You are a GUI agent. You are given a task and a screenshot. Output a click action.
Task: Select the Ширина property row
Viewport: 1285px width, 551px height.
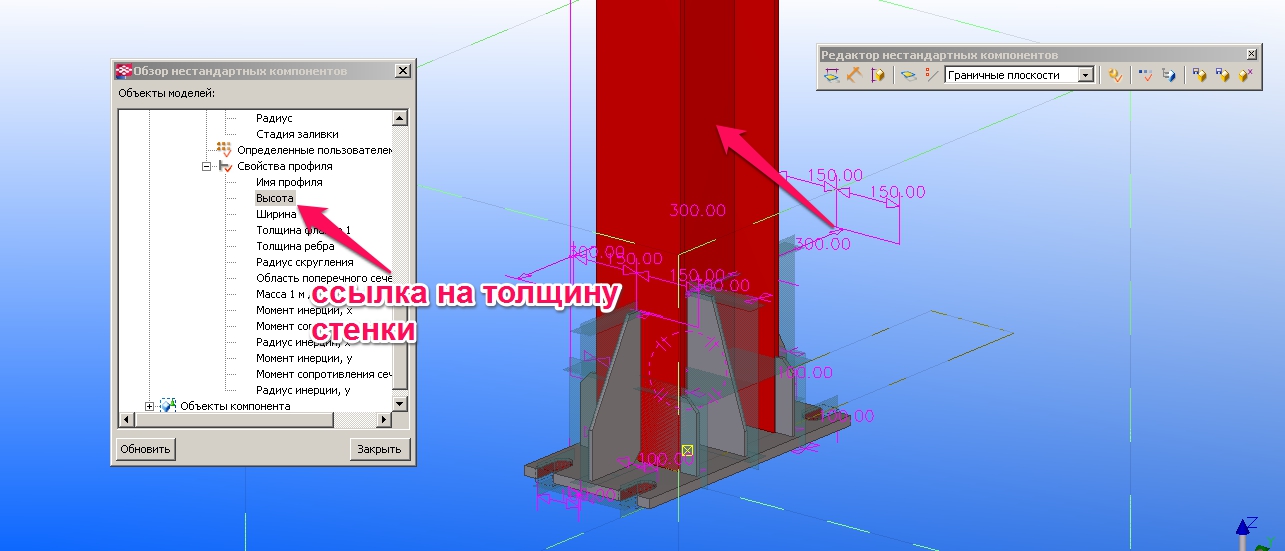(276, 214)
